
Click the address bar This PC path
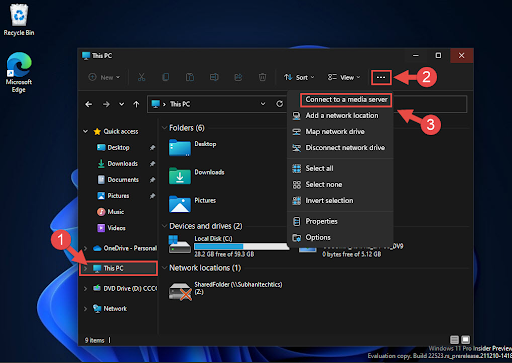coord(180,104)
